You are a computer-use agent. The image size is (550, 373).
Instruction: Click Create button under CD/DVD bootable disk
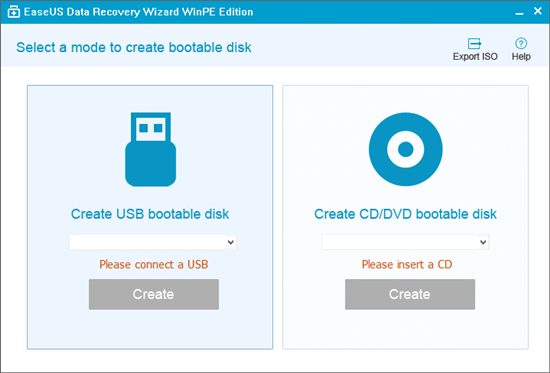pyautogui.click(x=410, y=294)
